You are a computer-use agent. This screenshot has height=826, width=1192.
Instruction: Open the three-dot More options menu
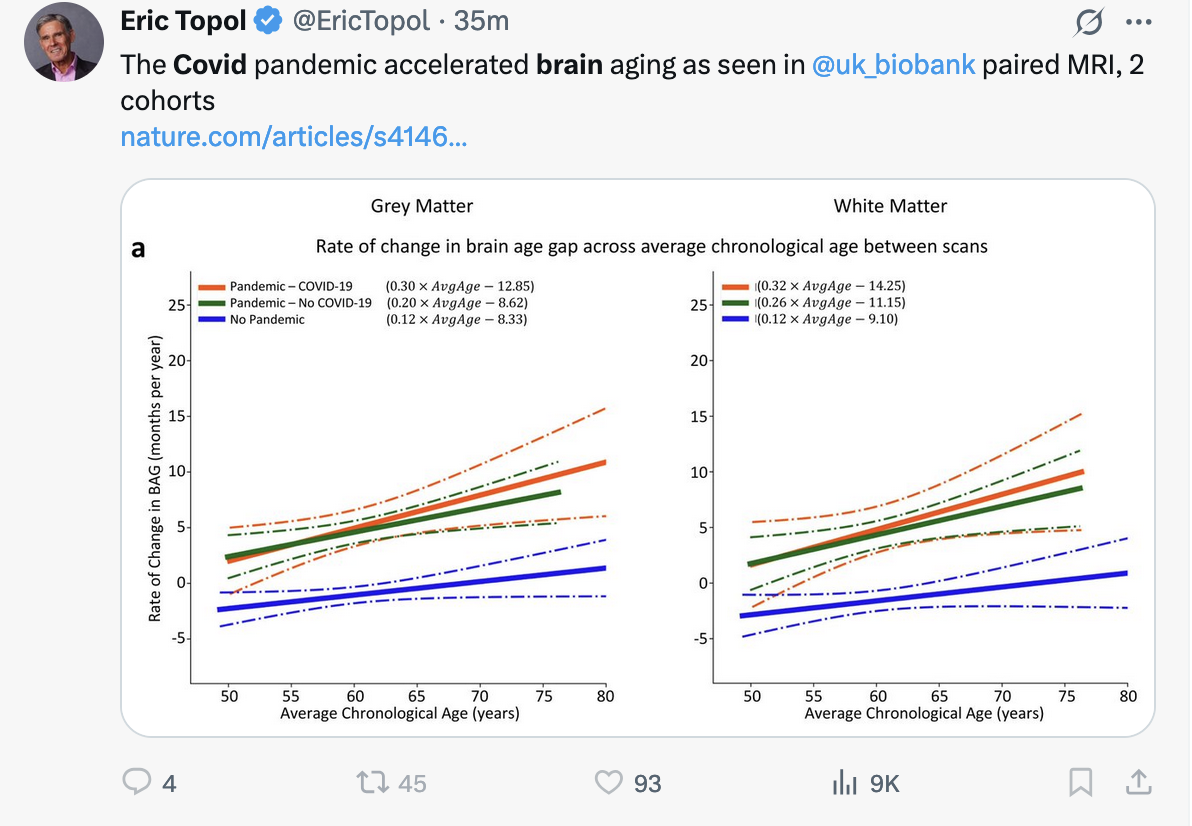(x=1138, y=21)
